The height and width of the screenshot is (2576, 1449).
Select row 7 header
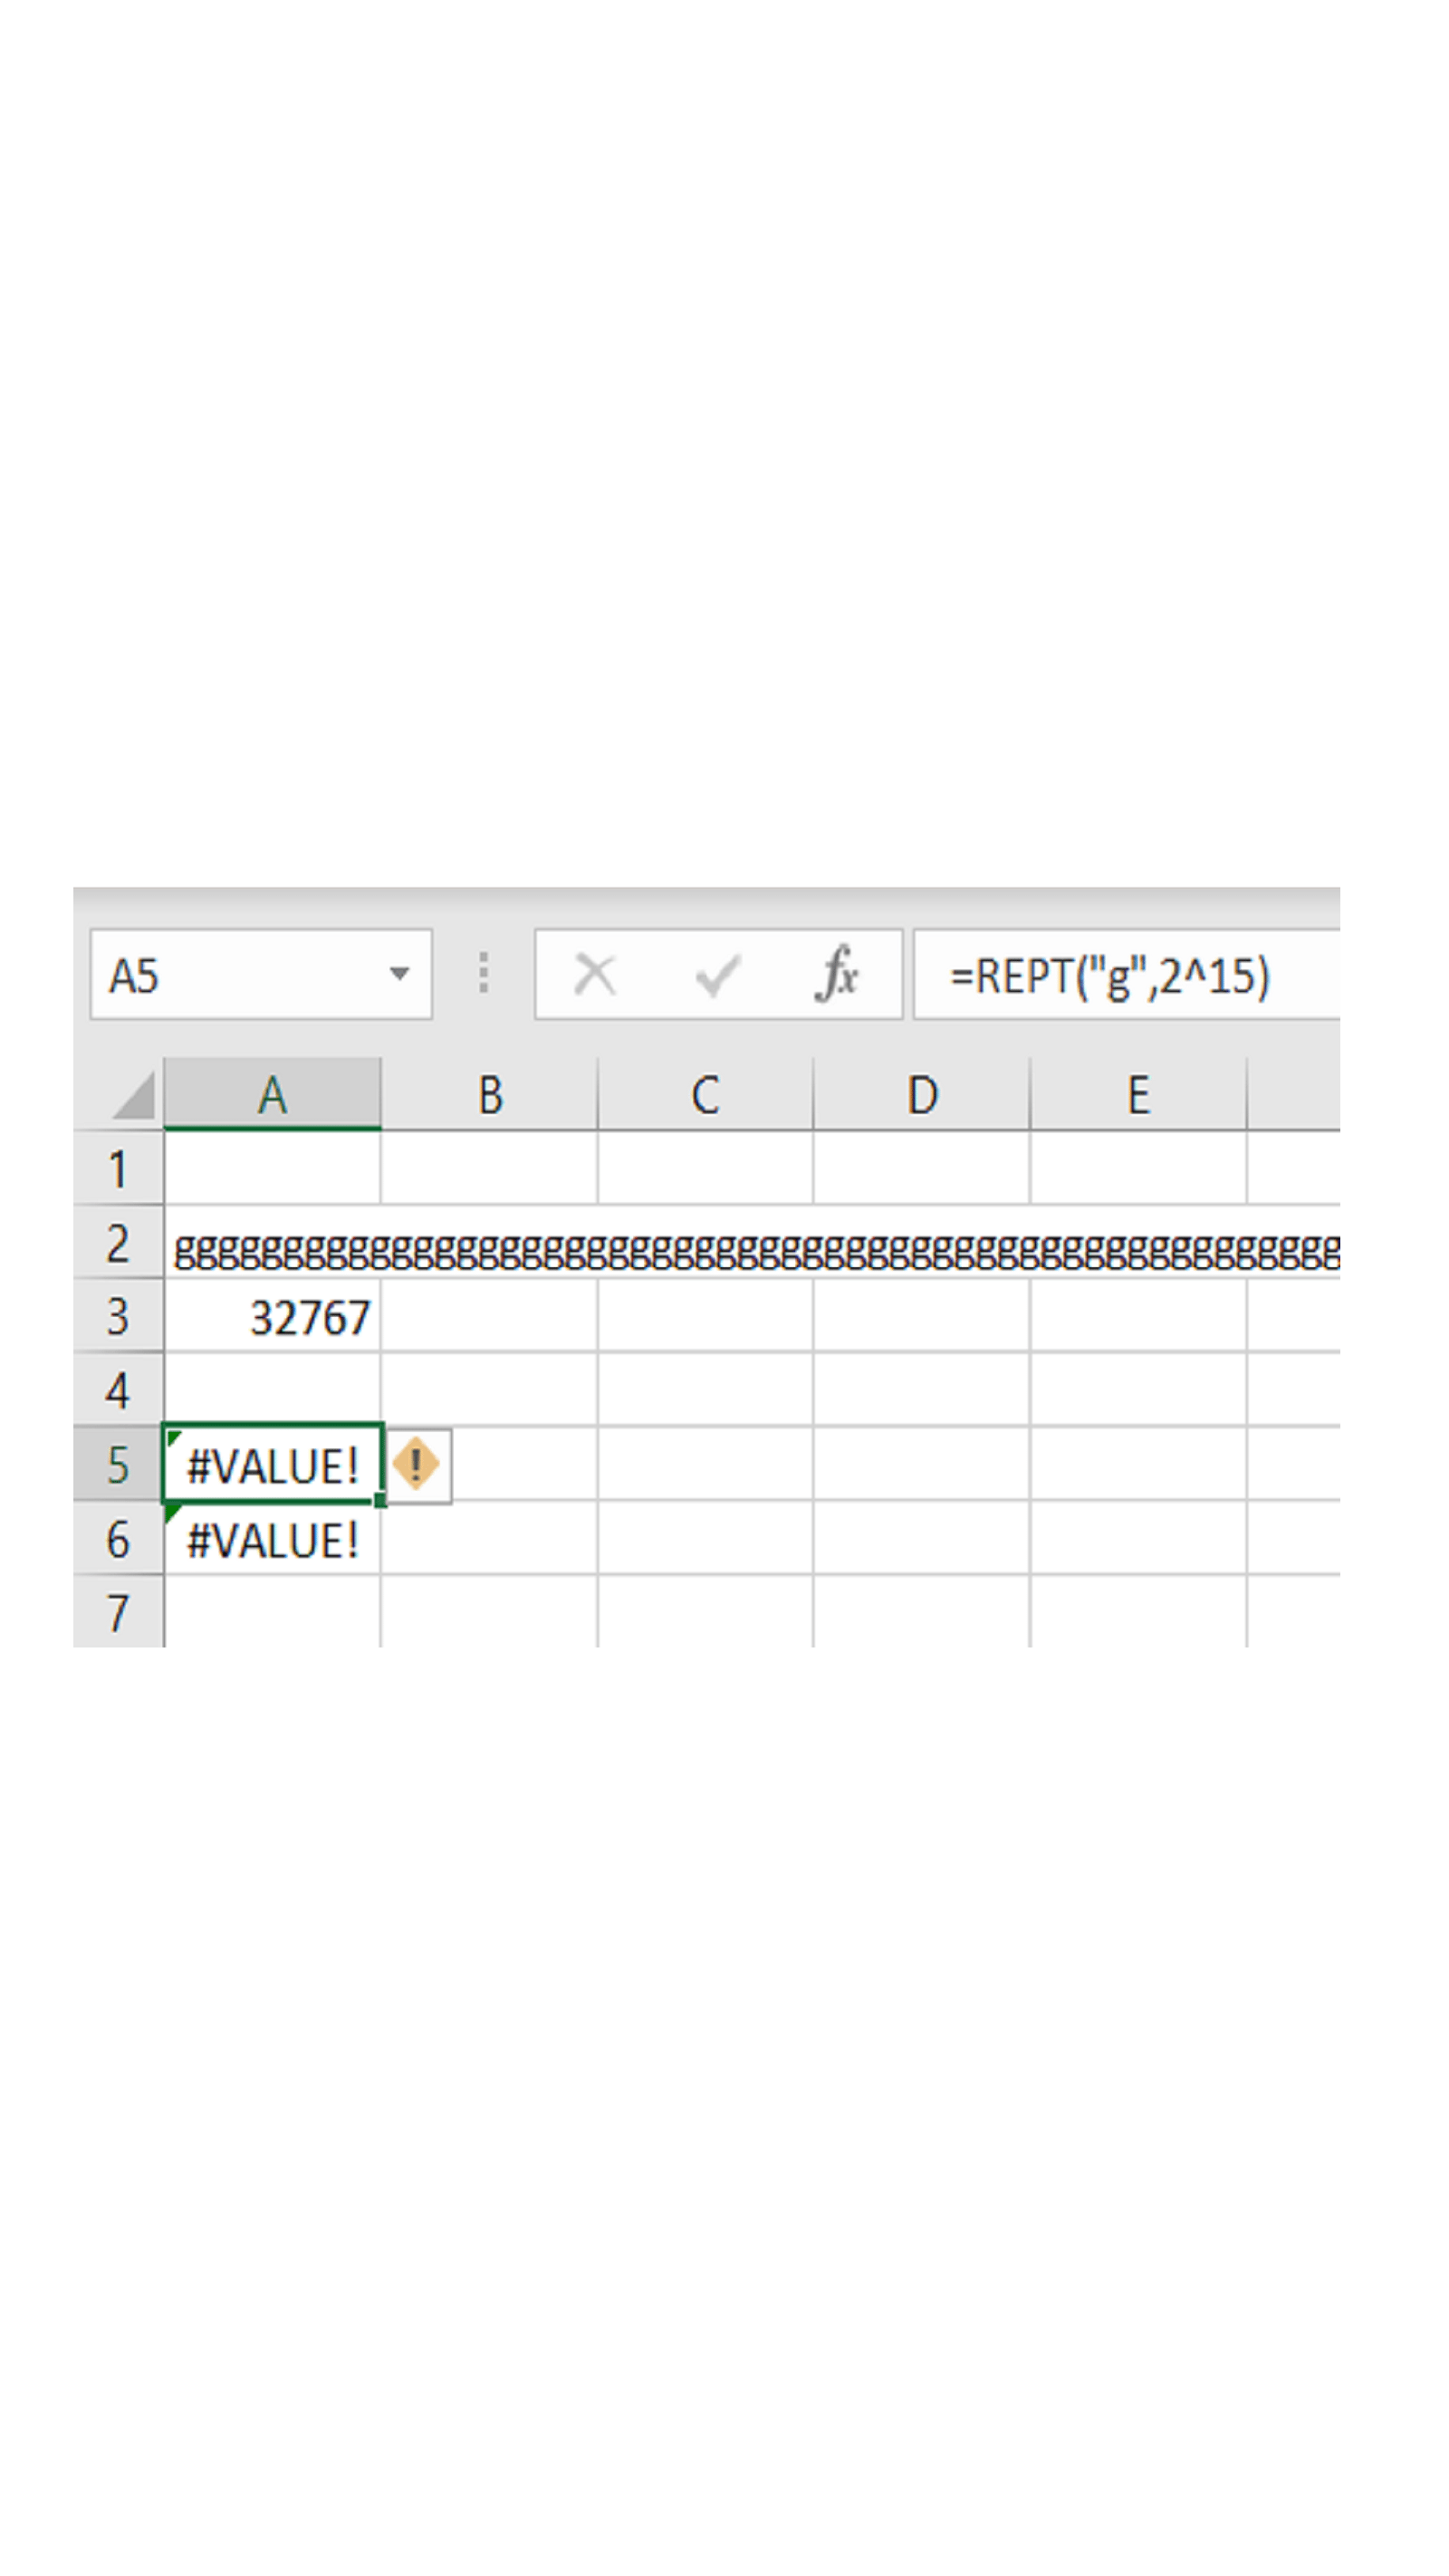(118, 1612)
